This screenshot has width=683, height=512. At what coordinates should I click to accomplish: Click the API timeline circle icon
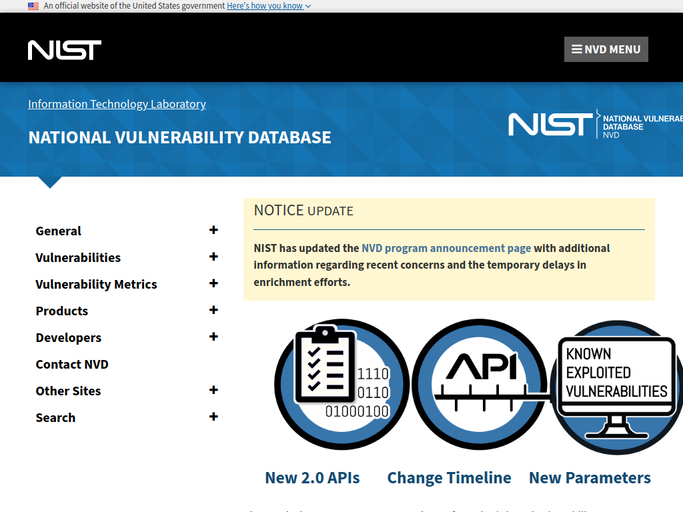click(479, 384)
